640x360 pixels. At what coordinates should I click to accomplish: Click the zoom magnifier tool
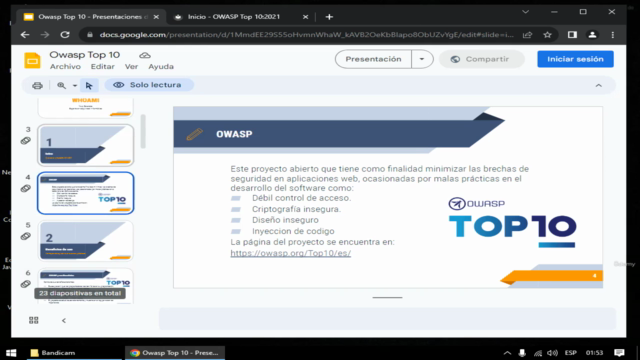point(61,85)
